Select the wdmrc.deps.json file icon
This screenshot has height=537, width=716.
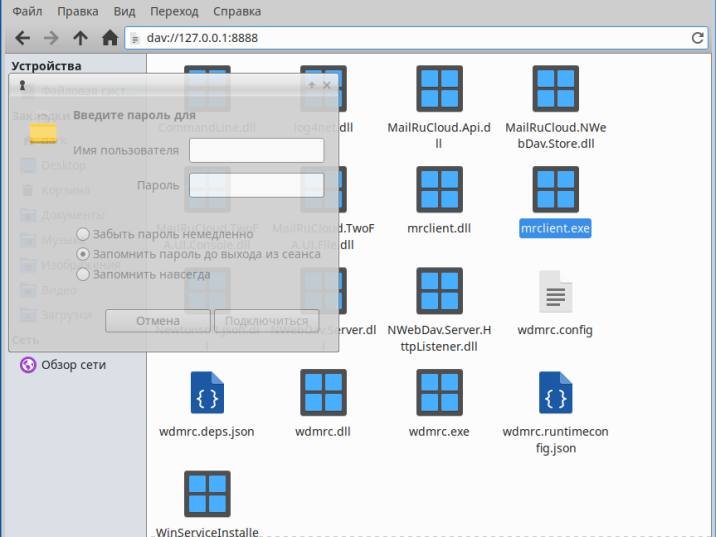(x=207, y=392)
